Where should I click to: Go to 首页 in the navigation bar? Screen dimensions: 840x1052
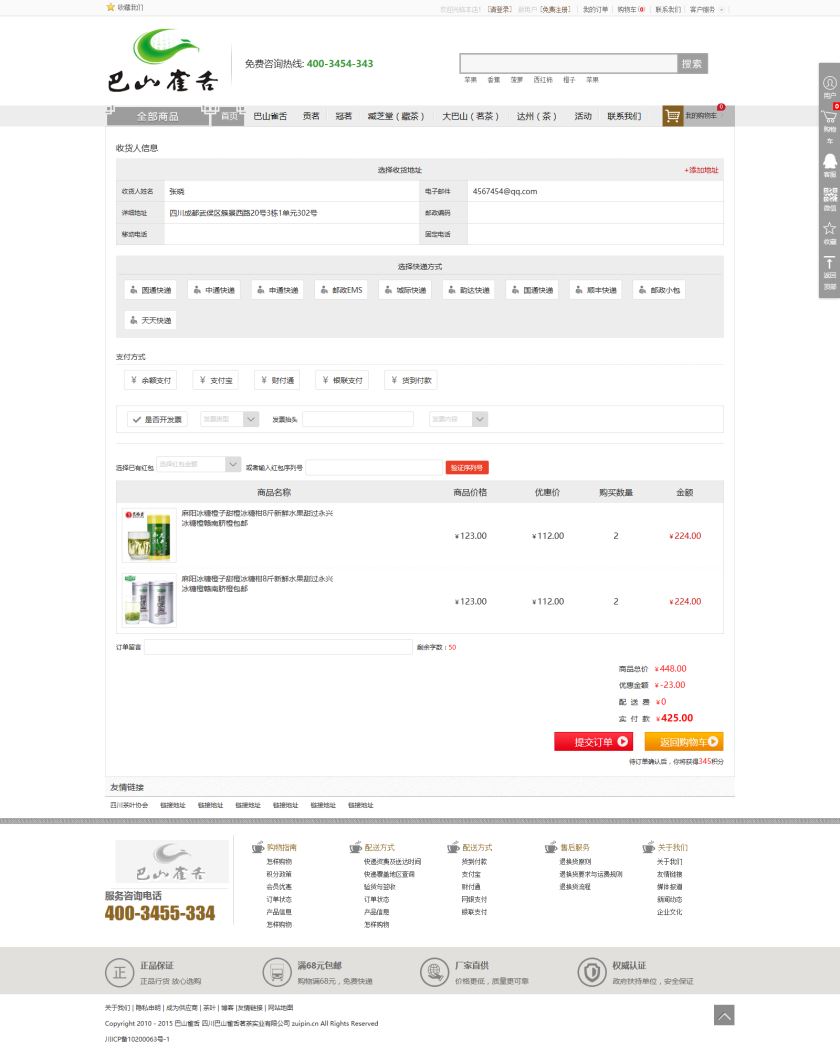229,116
